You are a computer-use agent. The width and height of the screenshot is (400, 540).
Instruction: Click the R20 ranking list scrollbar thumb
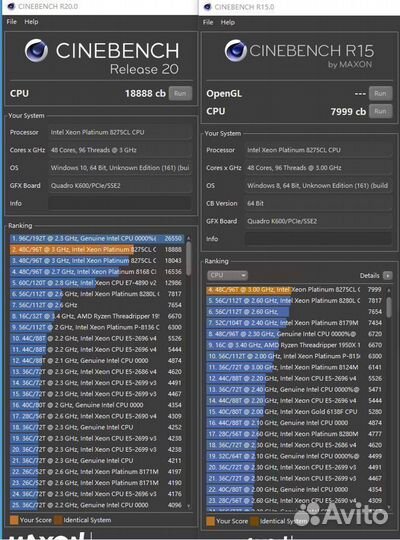tap(188, 258)
